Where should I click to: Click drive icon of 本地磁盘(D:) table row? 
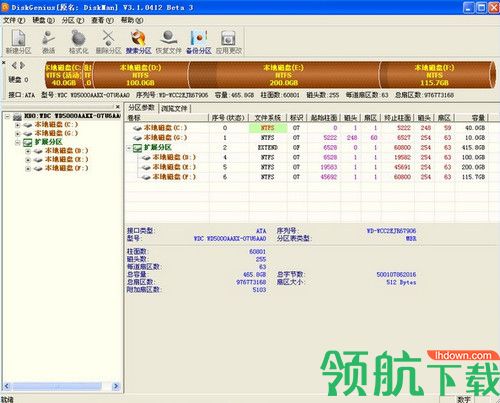point(146,157)
